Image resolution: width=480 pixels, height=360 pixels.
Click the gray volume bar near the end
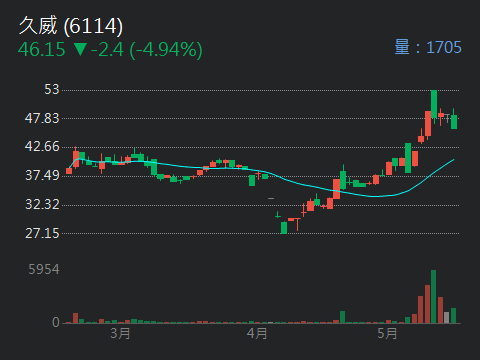point(447,318)
